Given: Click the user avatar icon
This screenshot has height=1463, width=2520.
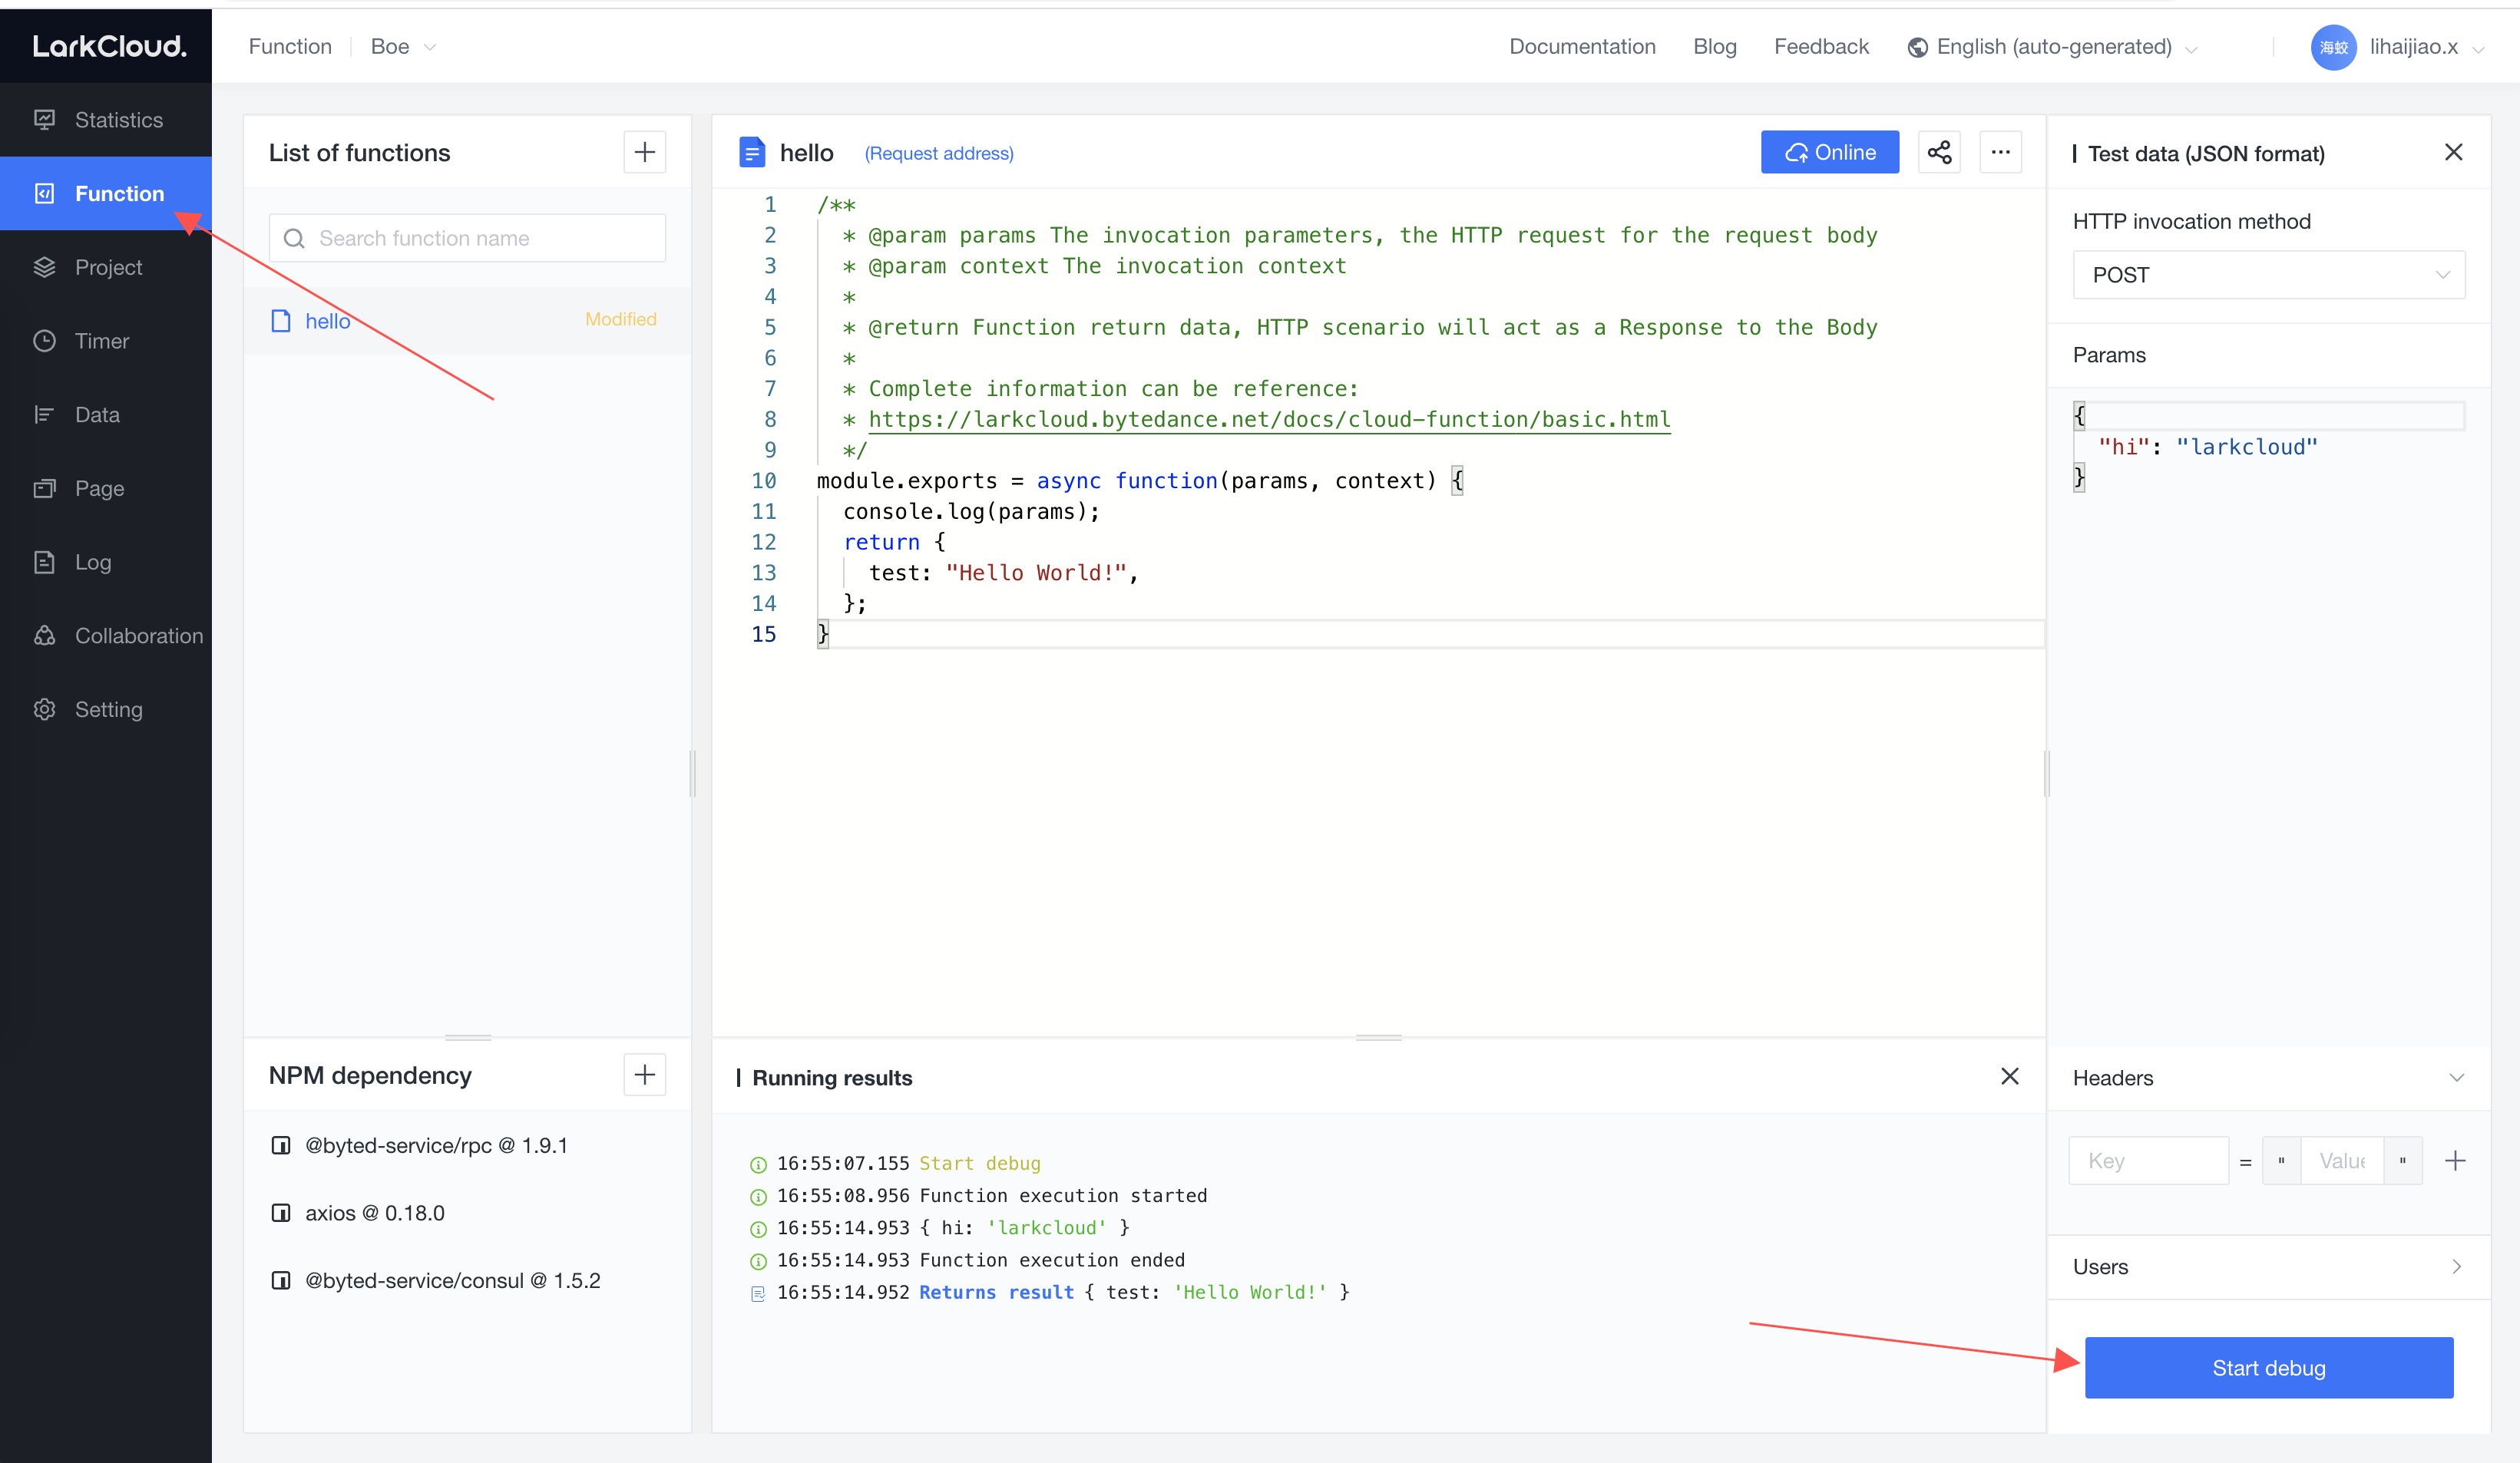Looking at the screenshot, I should pos(2333,47).
